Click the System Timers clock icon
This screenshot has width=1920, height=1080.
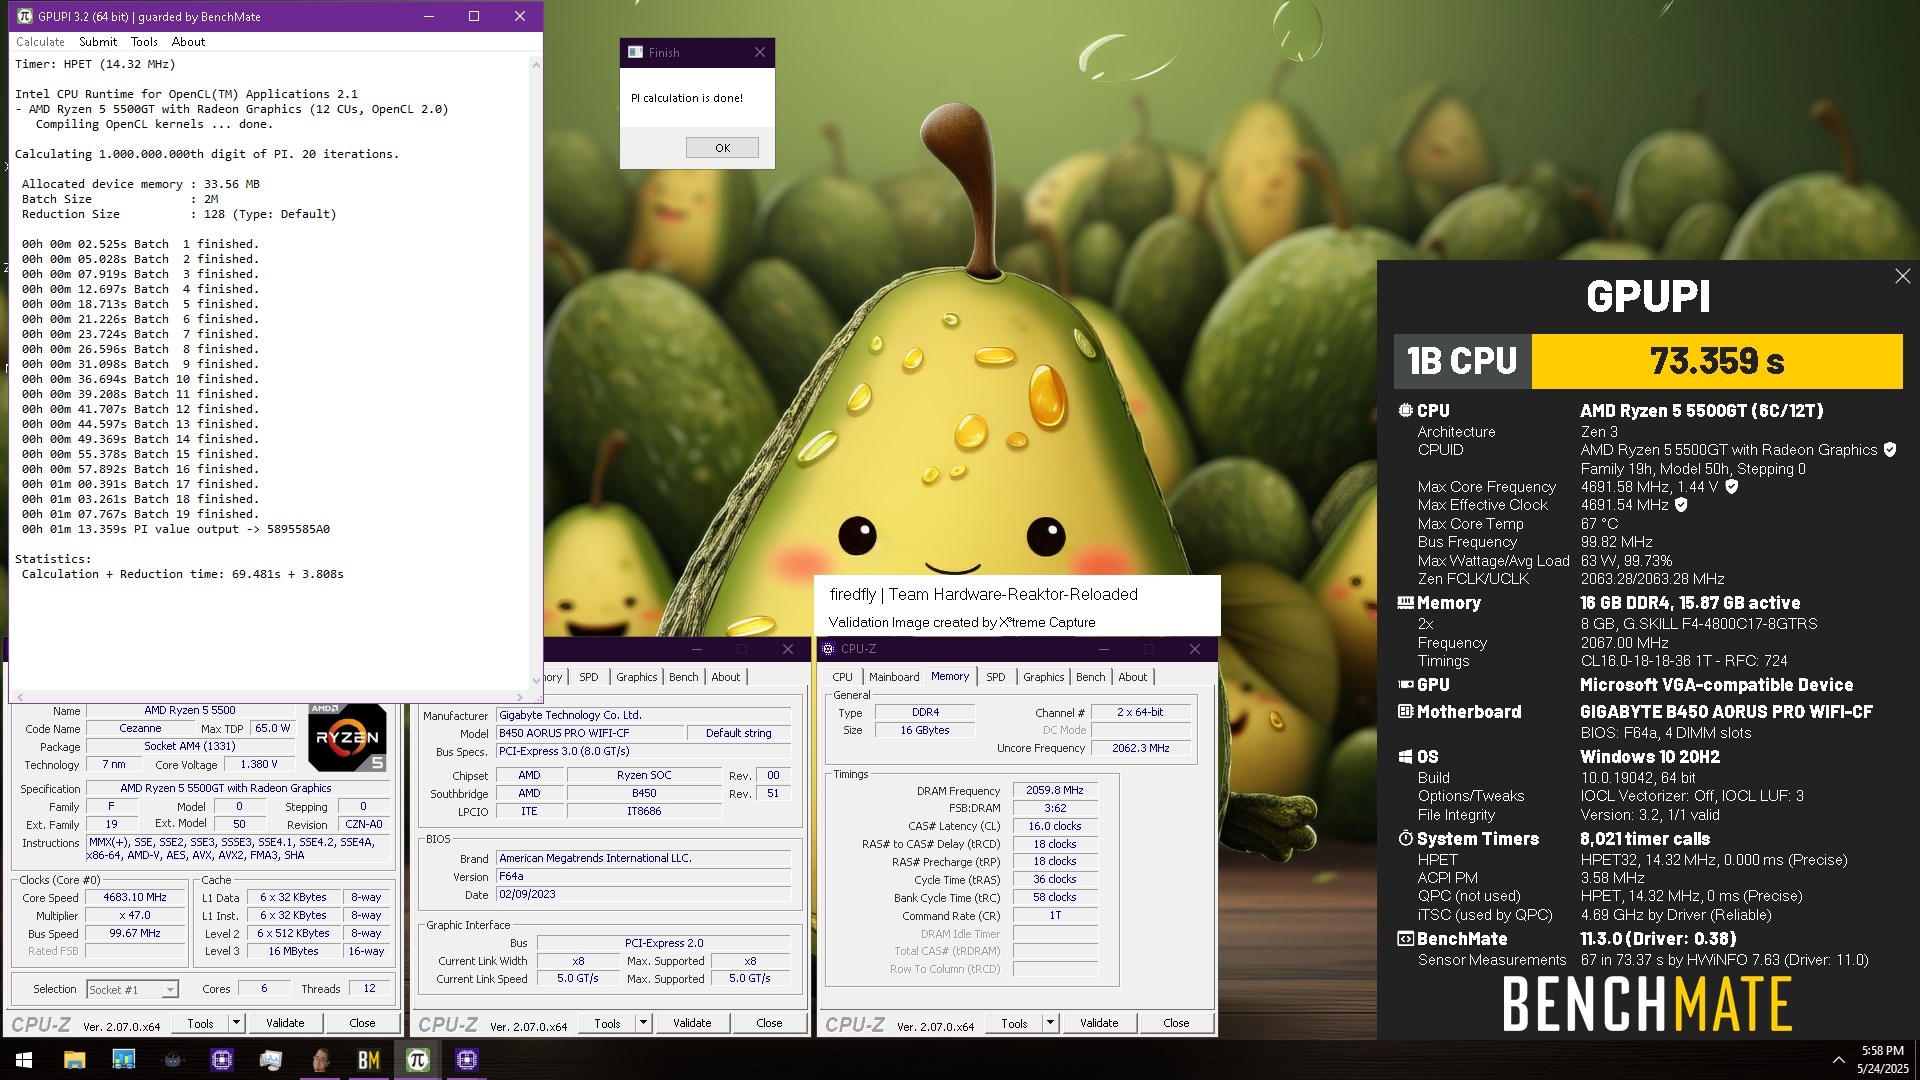tap(1405, 839)
